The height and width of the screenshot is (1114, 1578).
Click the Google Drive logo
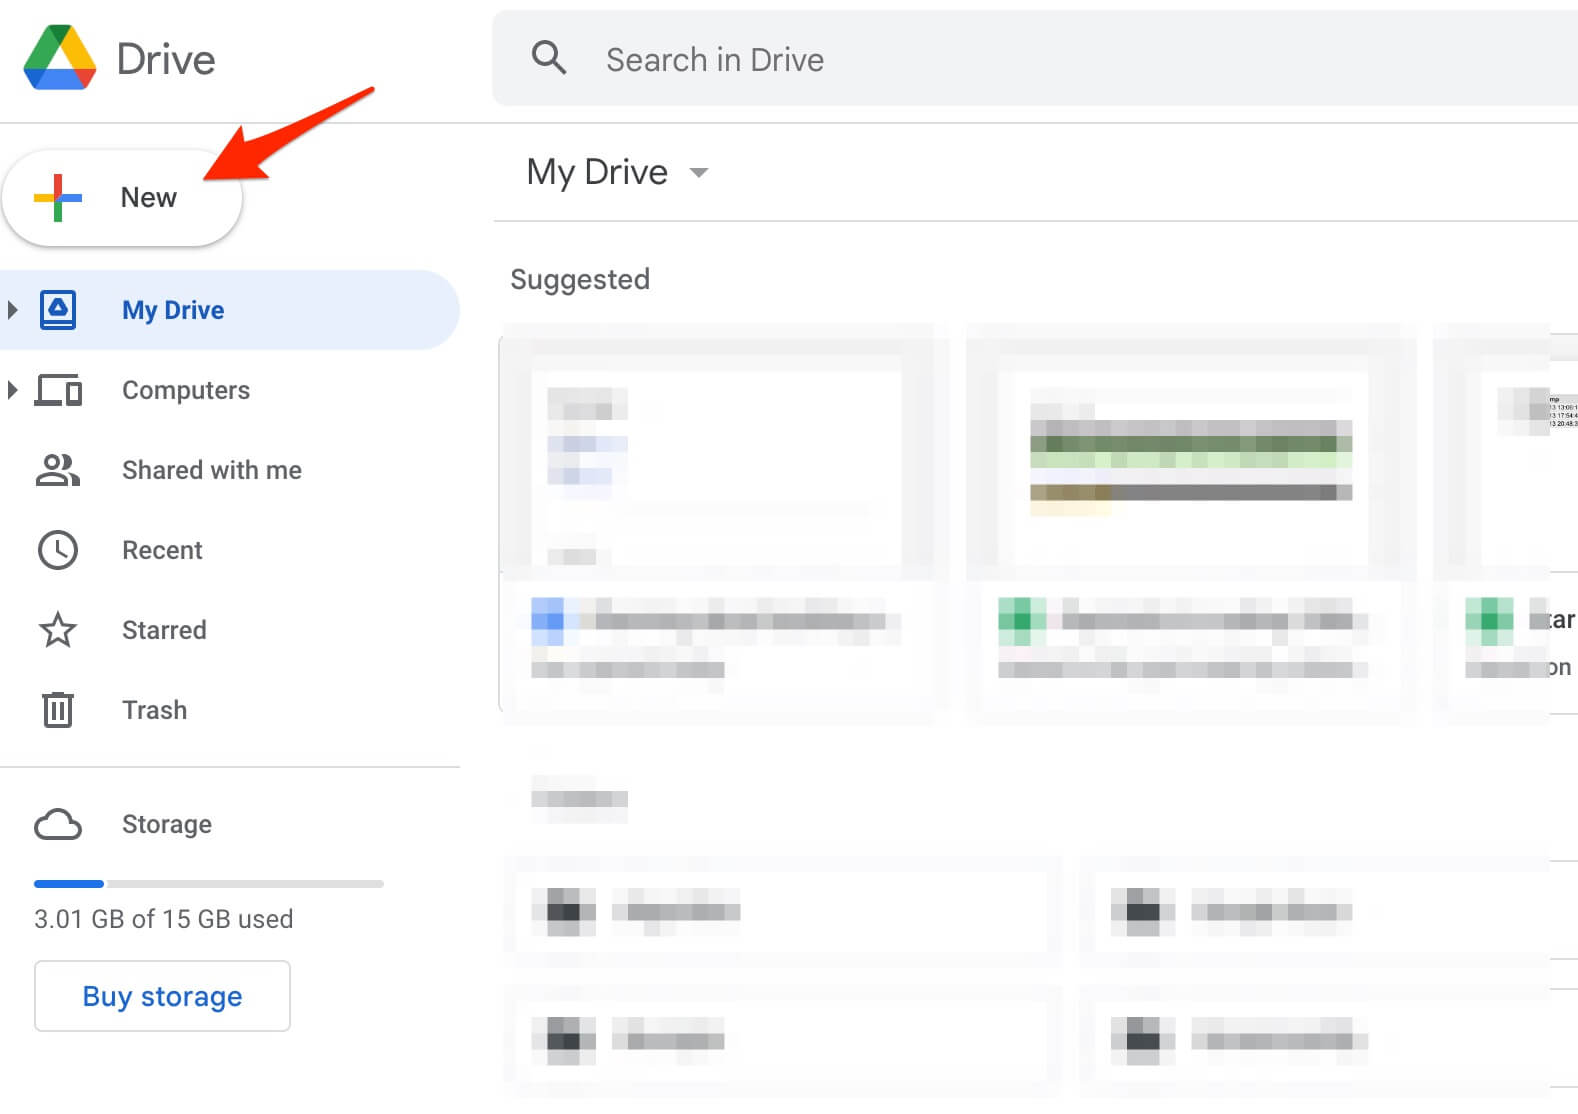pyautogui.click(x=60, y=58)
